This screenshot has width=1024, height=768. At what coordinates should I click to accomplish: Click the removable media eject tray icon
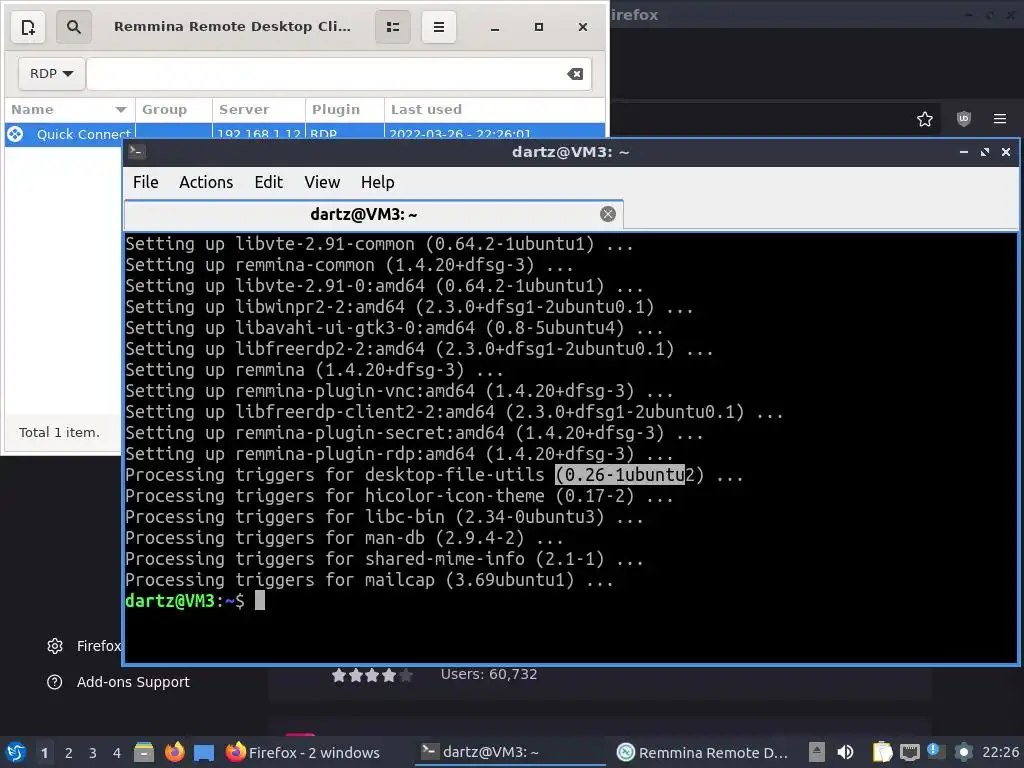(816, 752)
